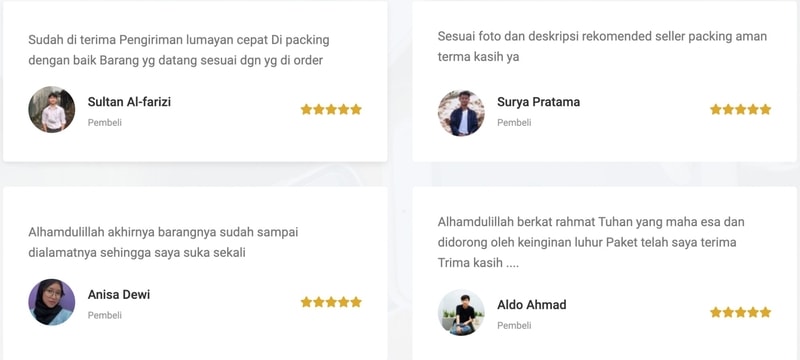800x360 pixels.
Task: Click review text 'Alhamdulillah akhirnya barangnya sudah sampai'
Action: 163,242
